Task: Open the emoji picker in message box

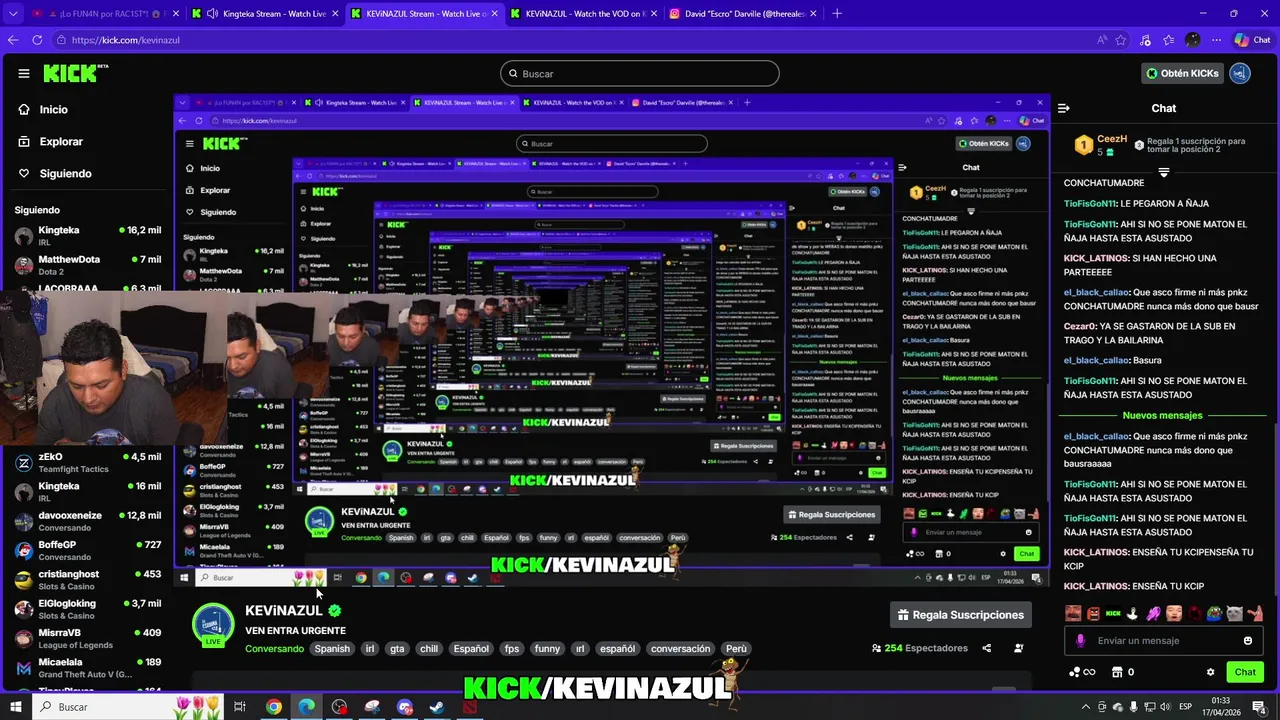Action: [x=1247, y=641]
